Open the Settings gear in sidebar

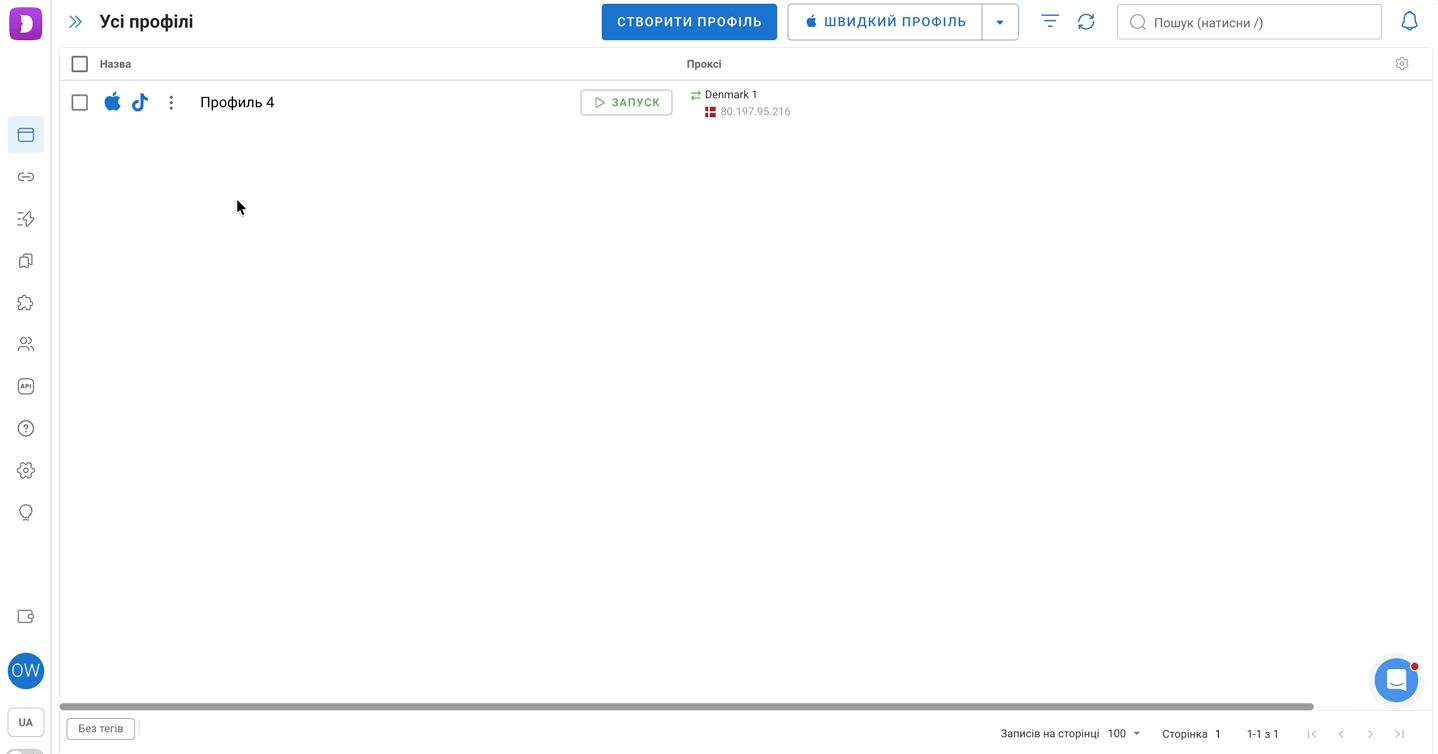click(x=26, y=470)
